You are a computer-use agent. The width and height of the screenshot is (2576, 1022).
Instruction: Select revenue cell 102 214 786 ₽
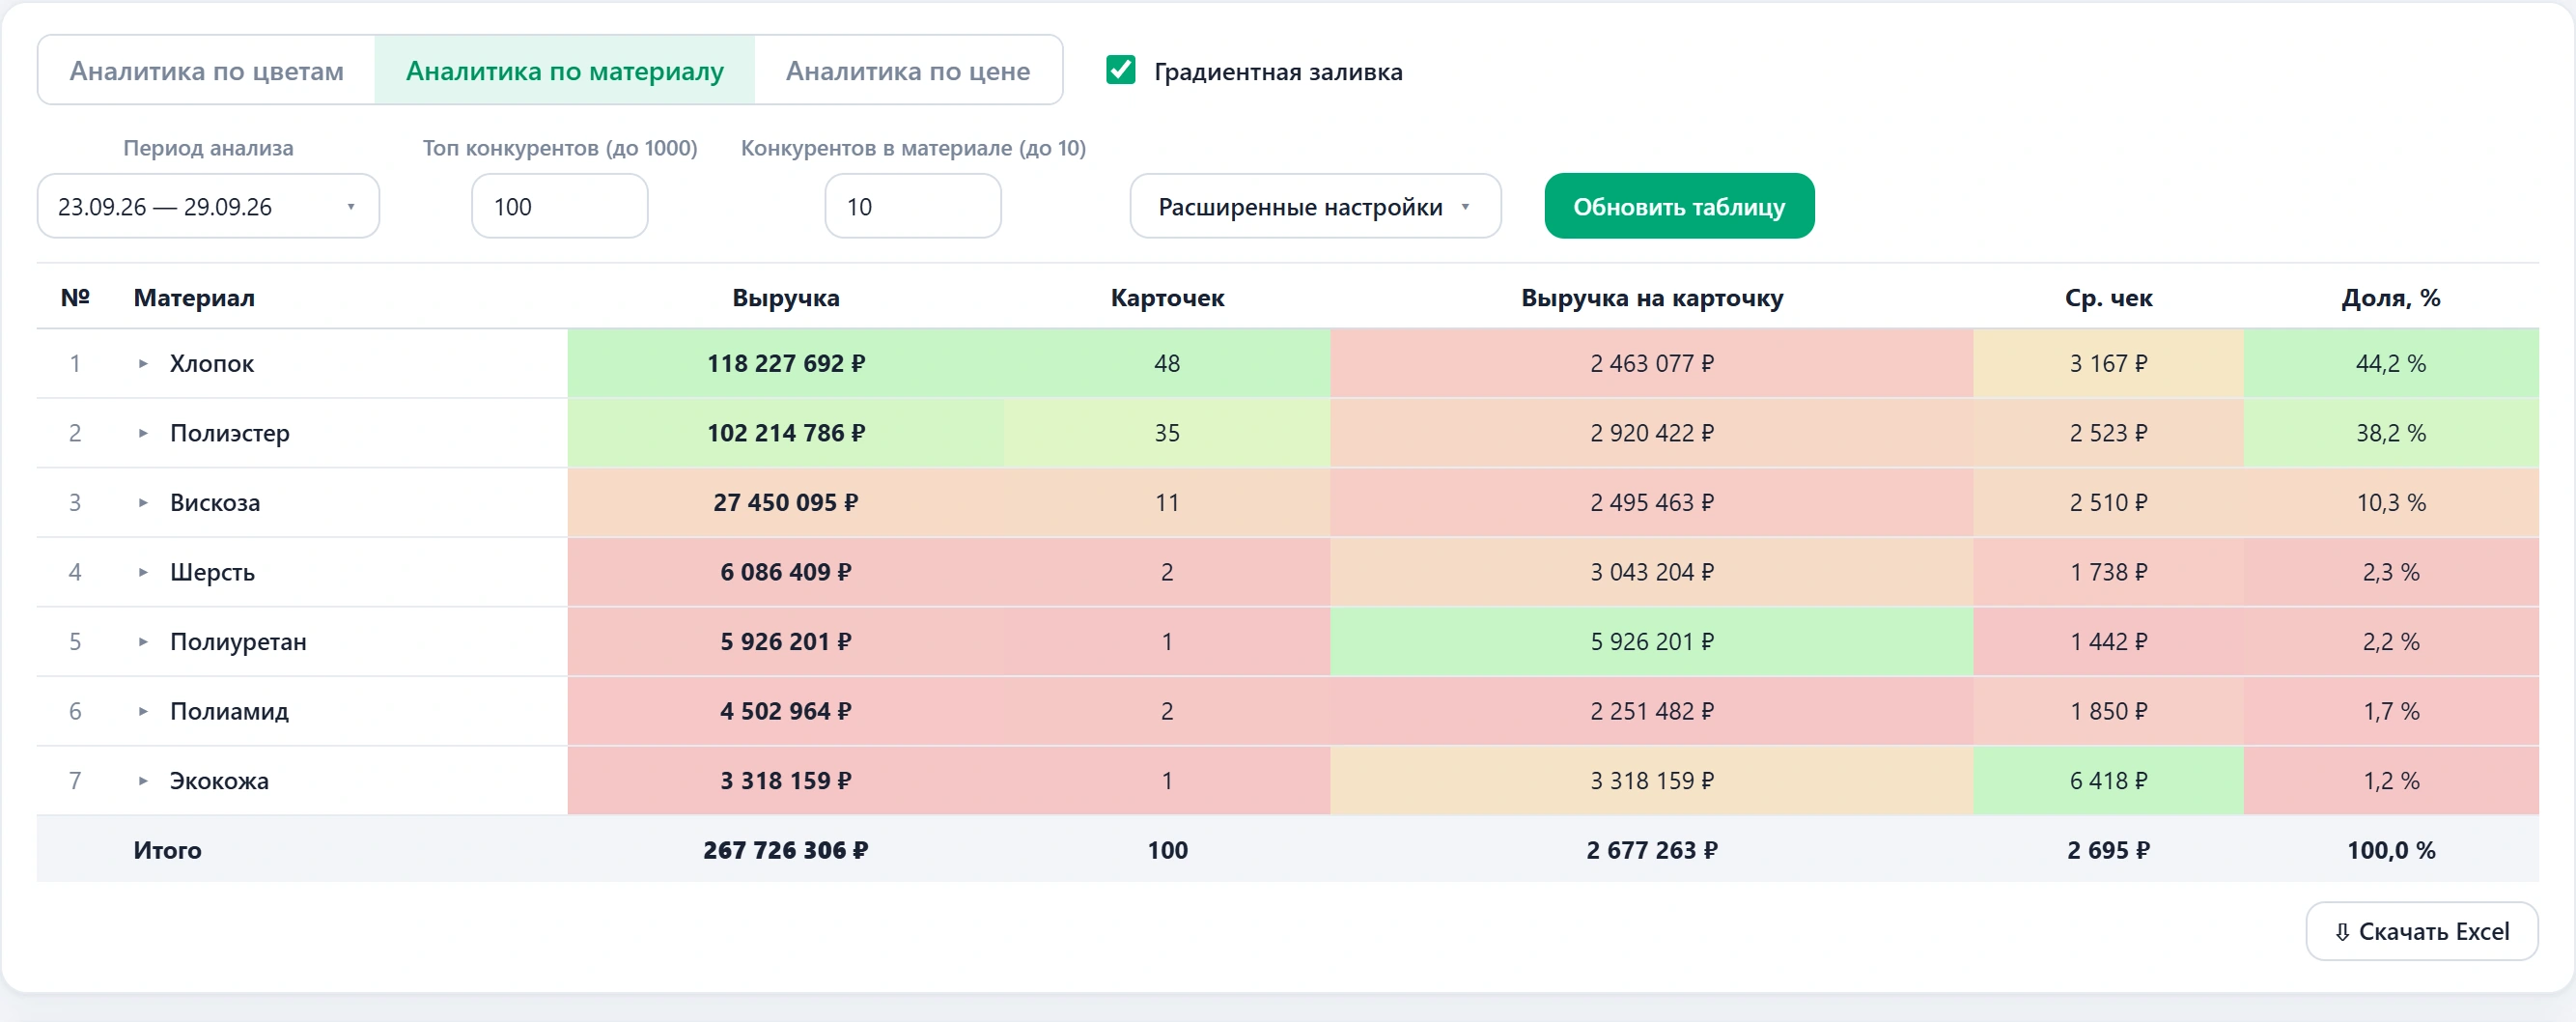pyautogui.click(x=785, y=433)
